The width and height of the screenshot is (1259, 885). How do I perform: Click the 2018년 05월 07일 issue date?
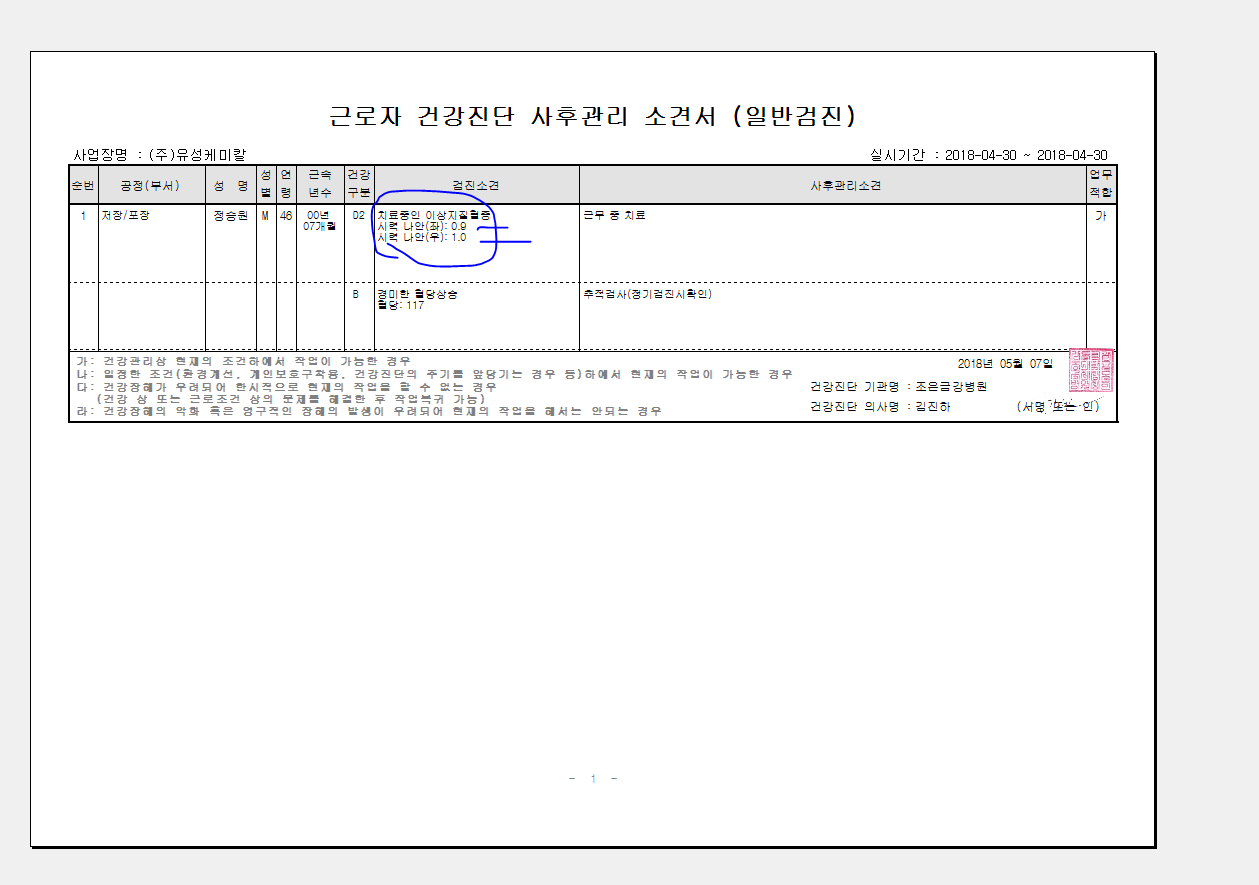(x=1005, y=363)
